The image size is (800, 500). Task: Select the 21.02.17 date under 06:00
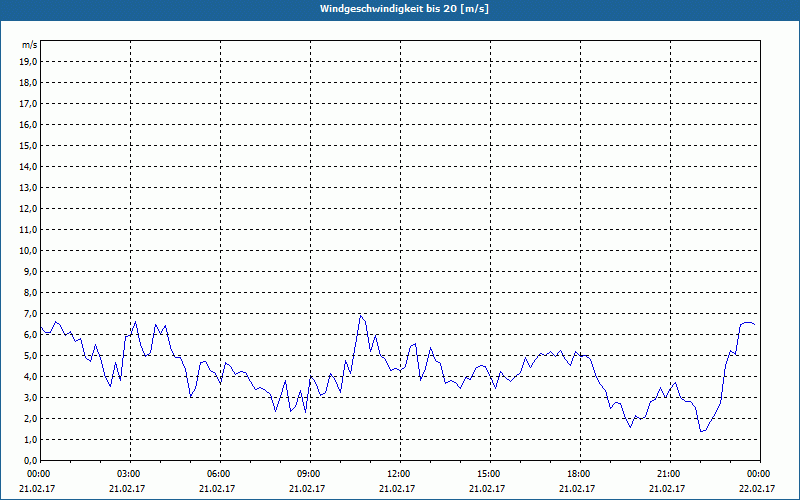[x=217, y=488]
